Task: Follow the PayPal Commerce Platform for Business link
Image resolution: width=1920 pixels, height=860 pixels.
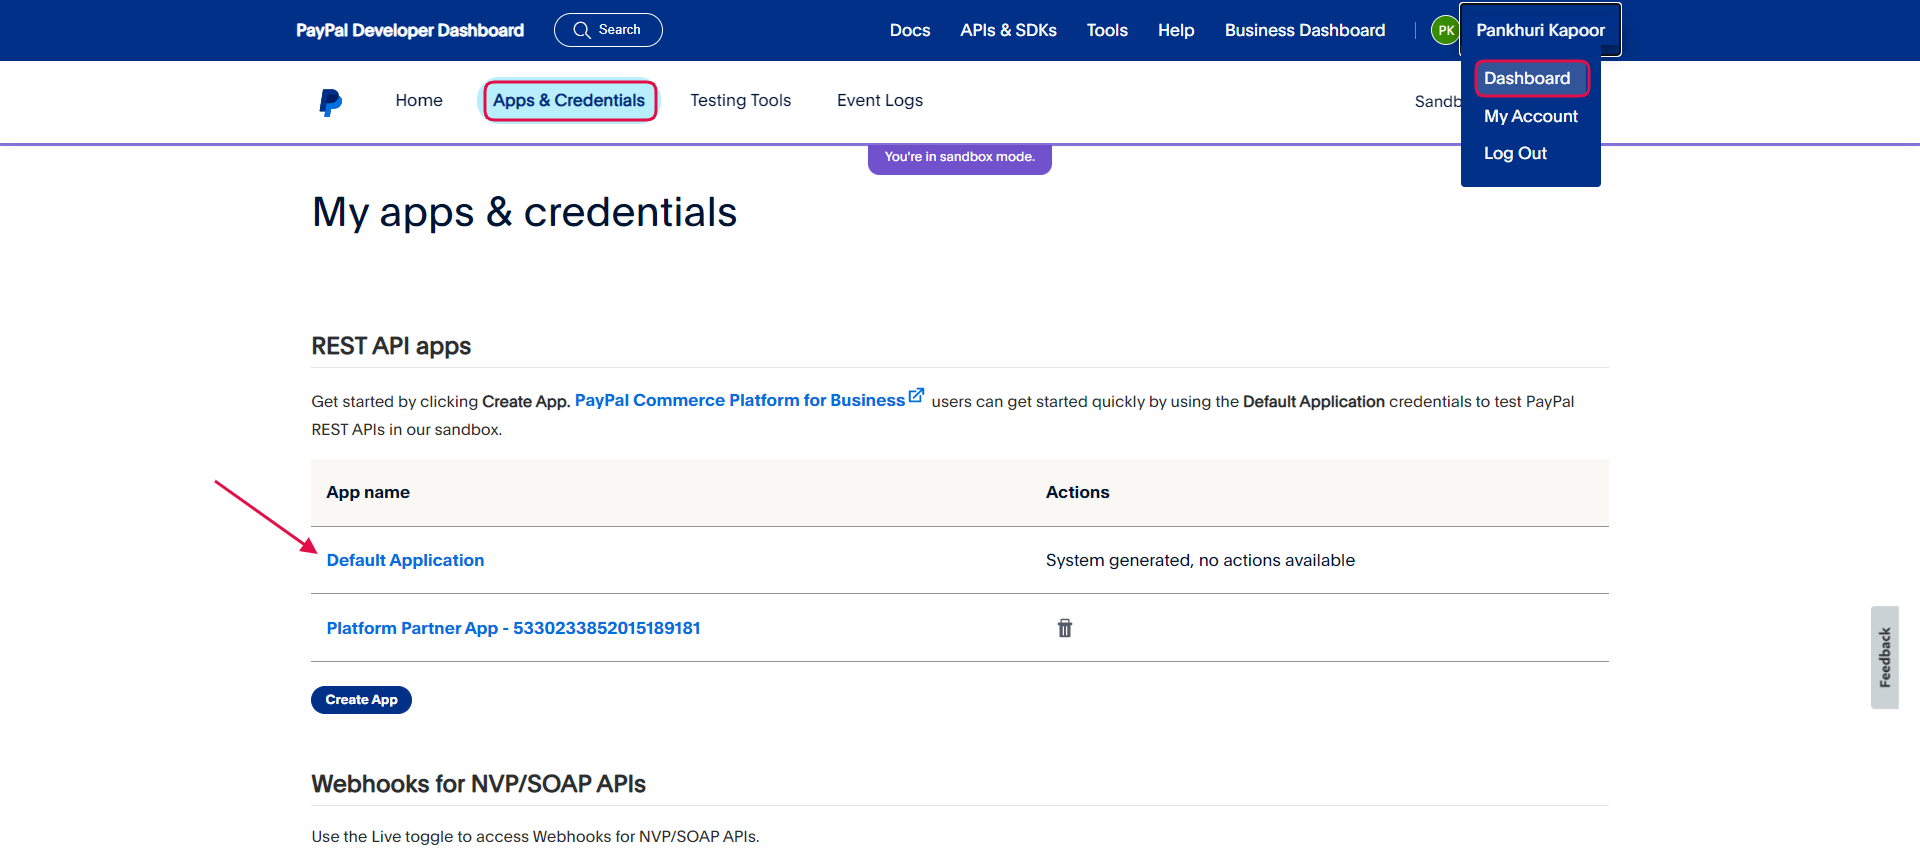Action: pos(739,400)
